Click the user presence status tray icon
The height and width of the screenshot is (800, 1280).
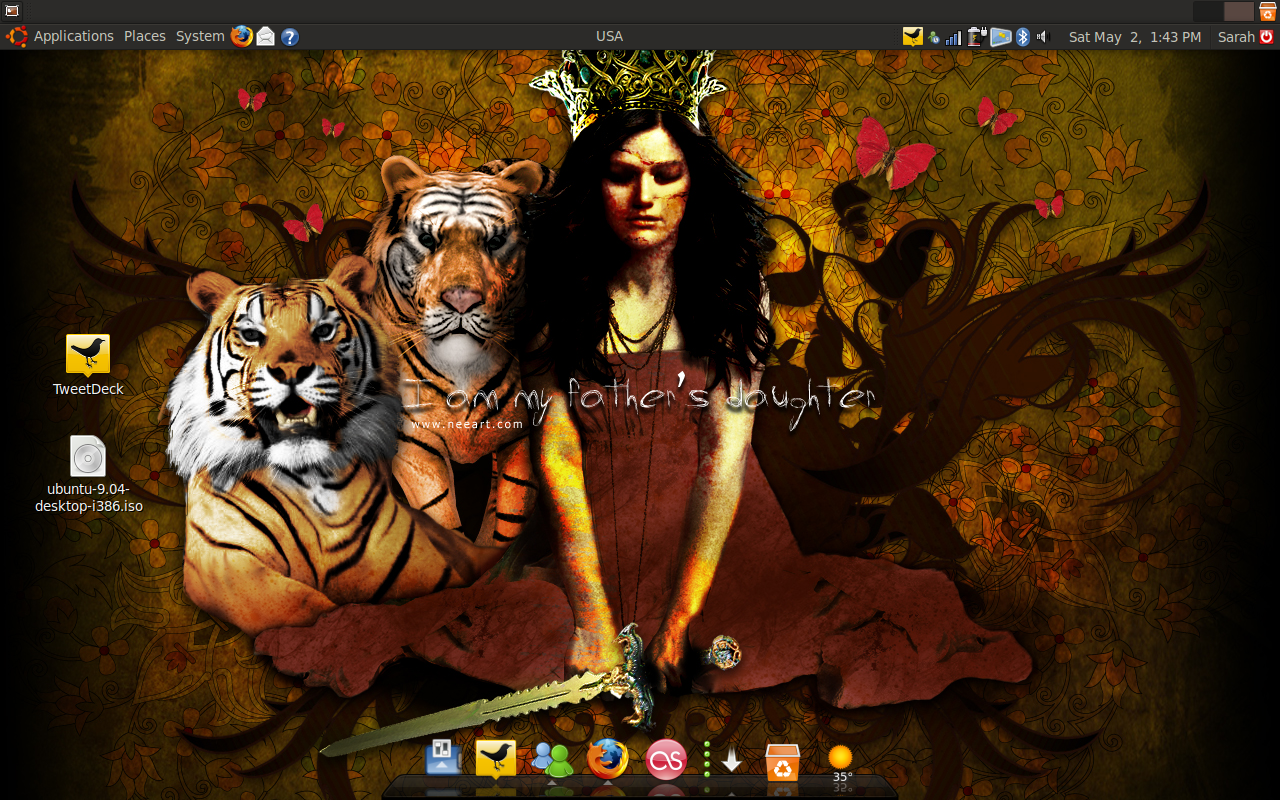[x=934, y=38]
